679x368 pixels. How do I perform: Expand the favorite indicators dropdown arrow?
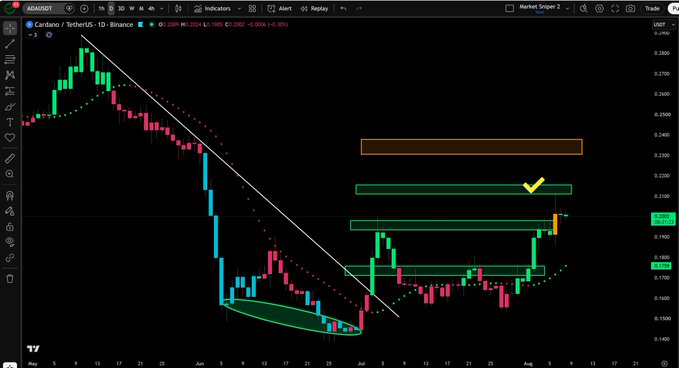pos(239,8)
